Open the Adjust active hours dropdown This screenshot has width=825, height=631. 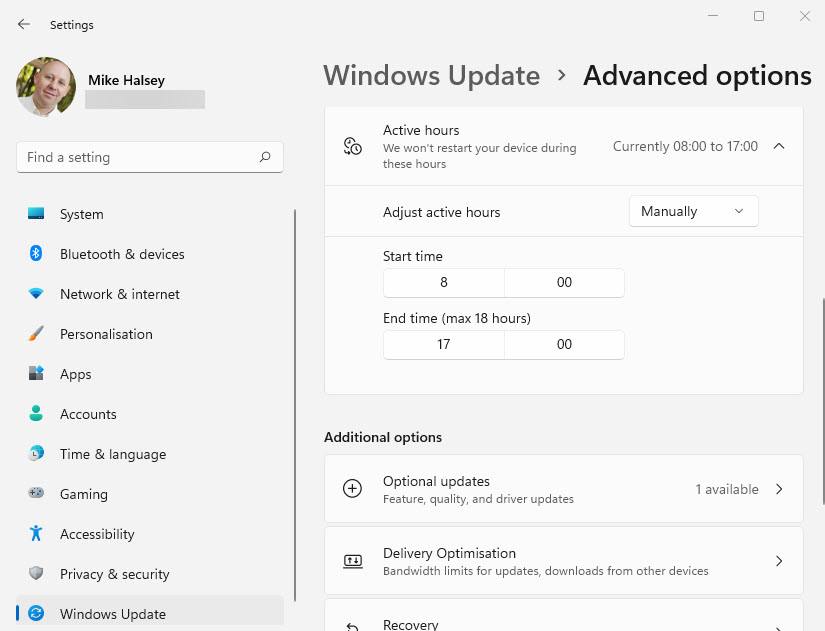(x=693, y=211)
